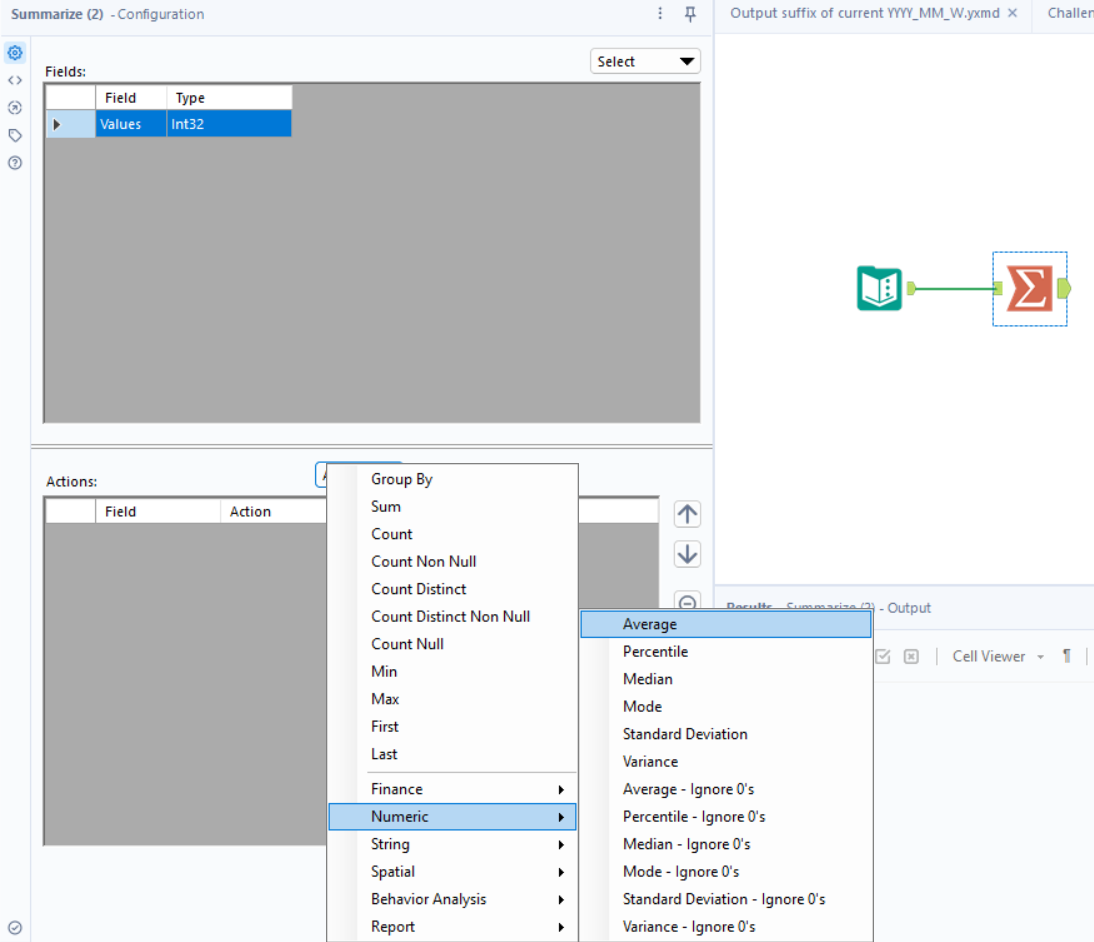Click the x-box icon in the Results toolbar
The height and width of the screenshot is (942, 1094).
click(910, 656)
